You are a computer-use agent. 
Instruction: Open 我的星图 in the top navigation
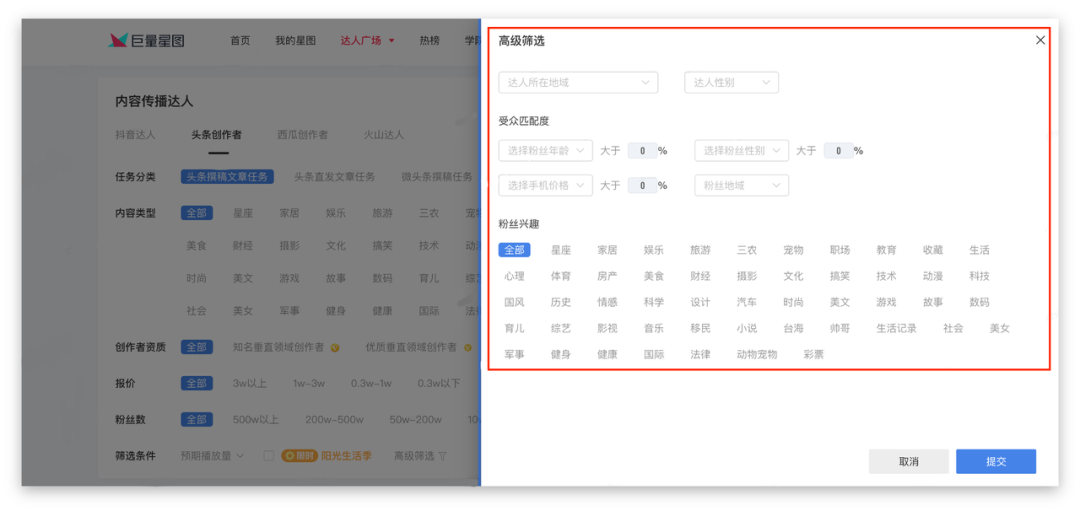tap(295, 41)
